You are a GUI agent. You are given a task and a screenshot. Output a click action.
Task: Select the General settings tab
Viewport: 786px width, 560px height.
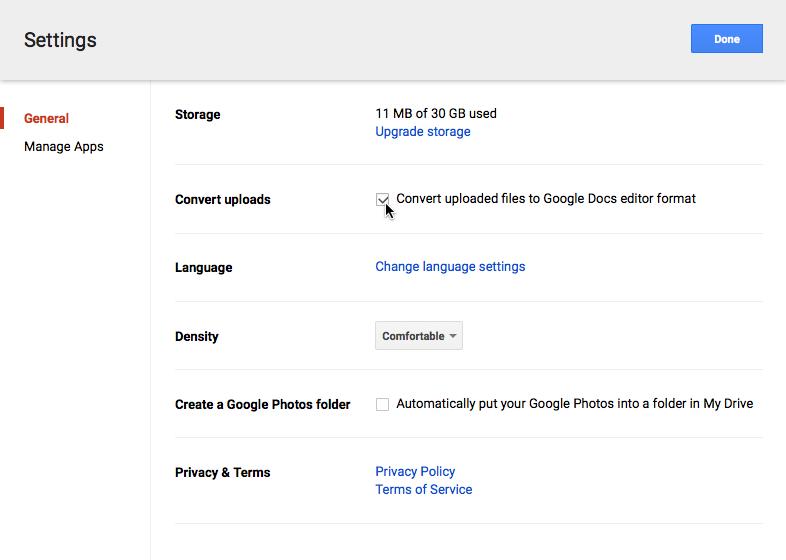[x=46, y=118]
